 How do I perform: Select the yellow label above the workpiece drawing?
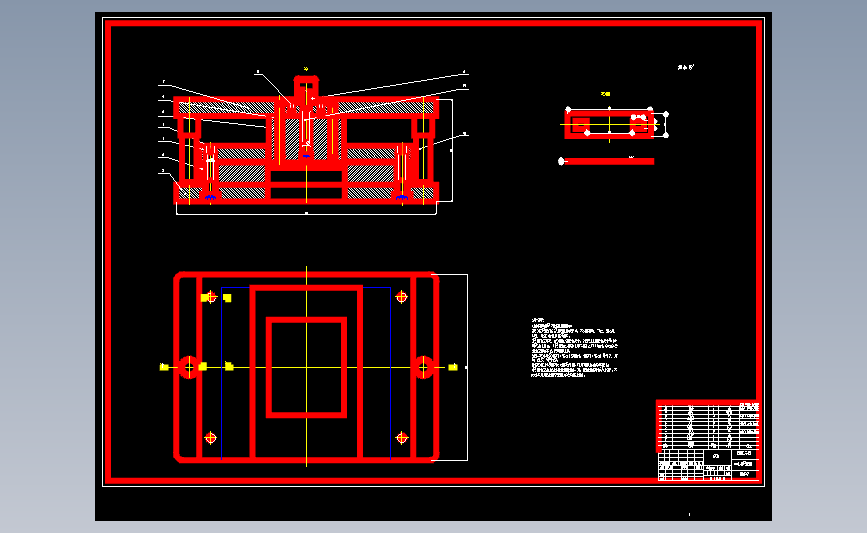(605, 94)
